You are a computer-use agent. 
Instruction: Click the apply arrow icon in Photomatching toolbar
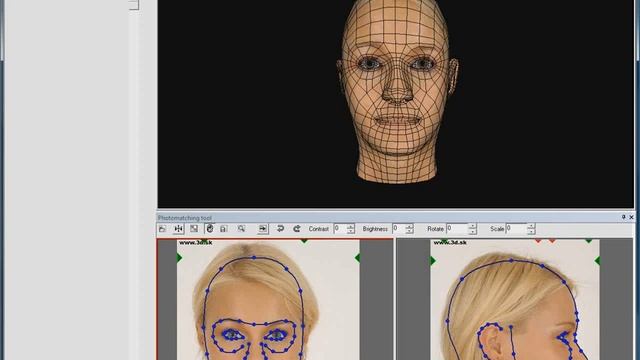click(x=263, y=229)
